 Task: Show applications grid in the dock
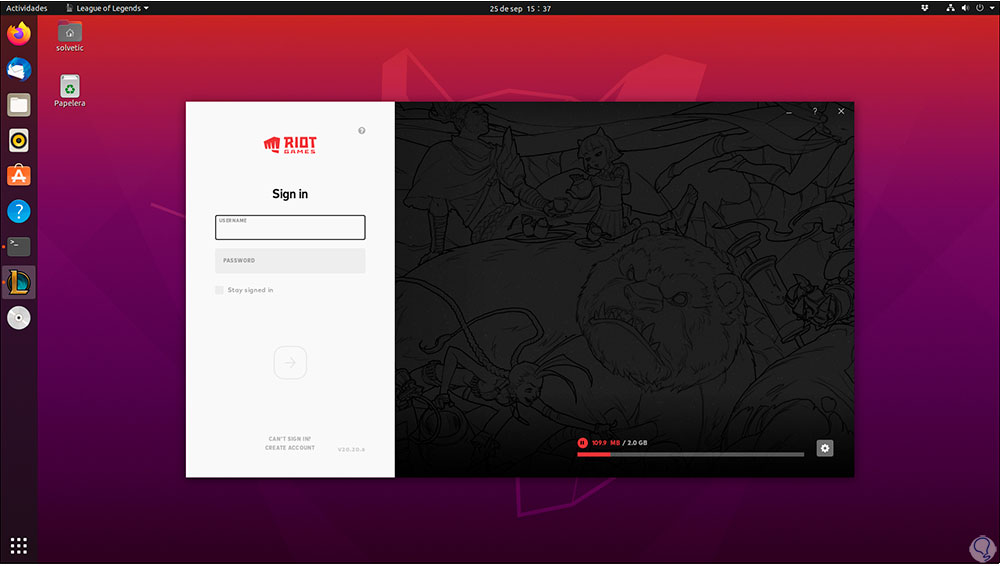(x=18, y=546)
